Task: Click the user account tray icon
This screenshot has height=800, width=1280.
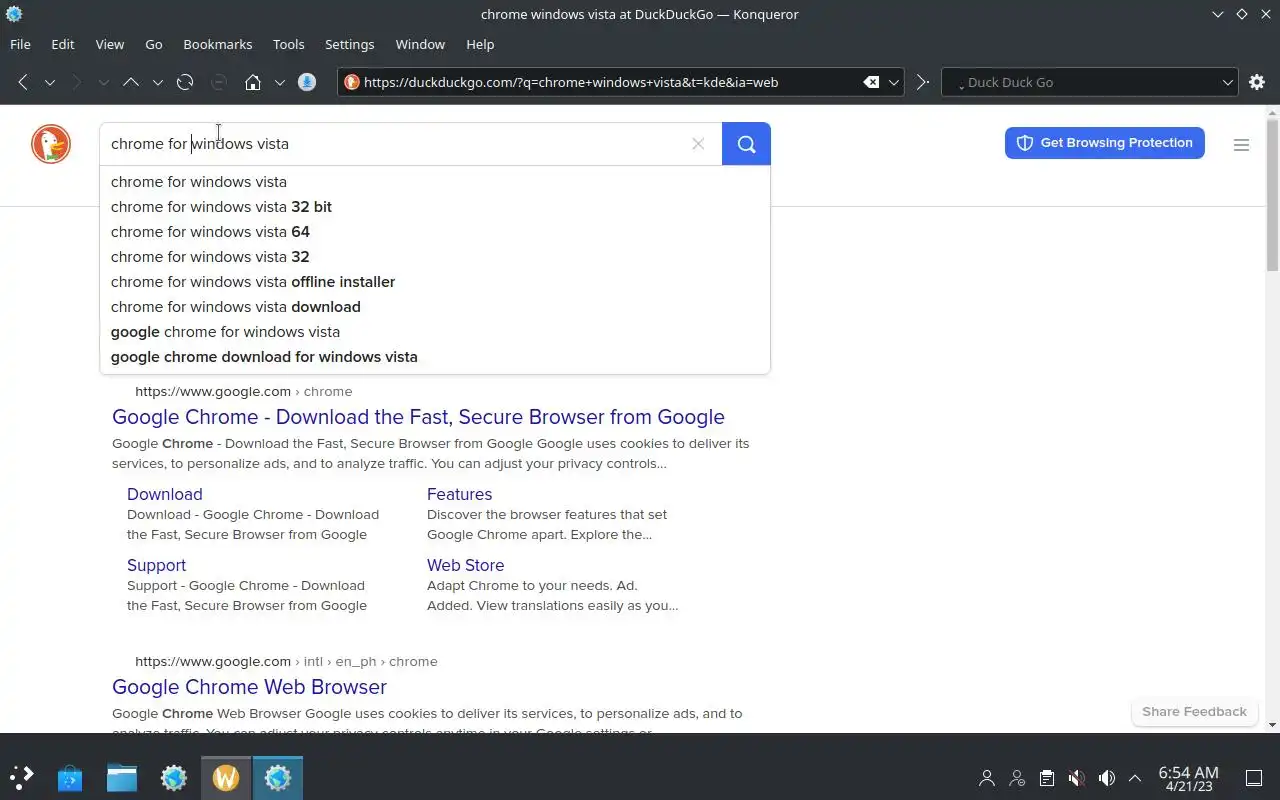Action: point(987,777)
